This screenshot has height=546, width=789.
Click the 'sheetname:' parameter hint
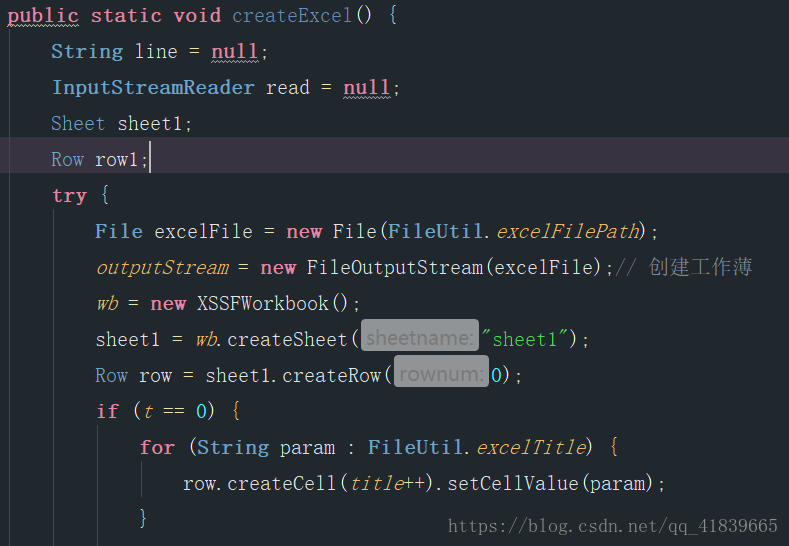tap(420, 337)
